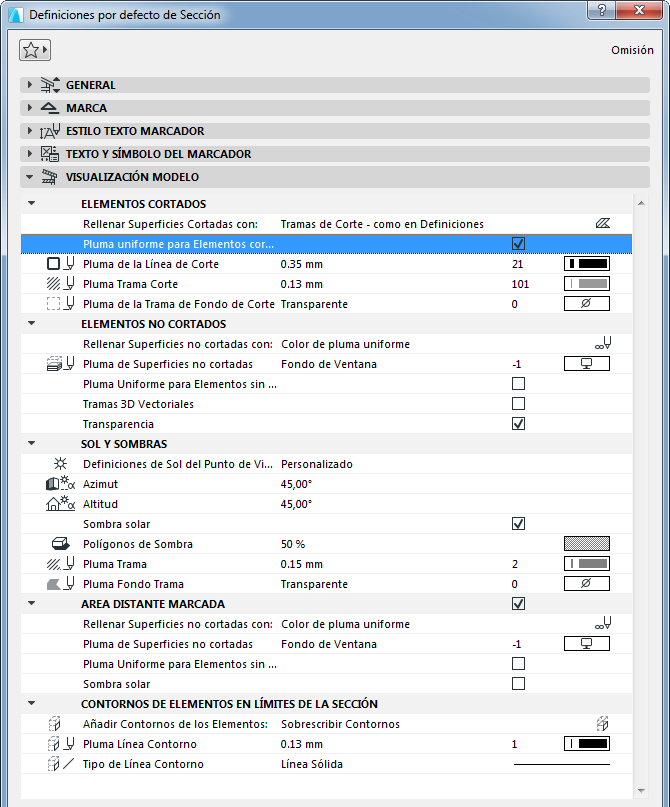Click the scroll down arrow of the list

[641, 791]
